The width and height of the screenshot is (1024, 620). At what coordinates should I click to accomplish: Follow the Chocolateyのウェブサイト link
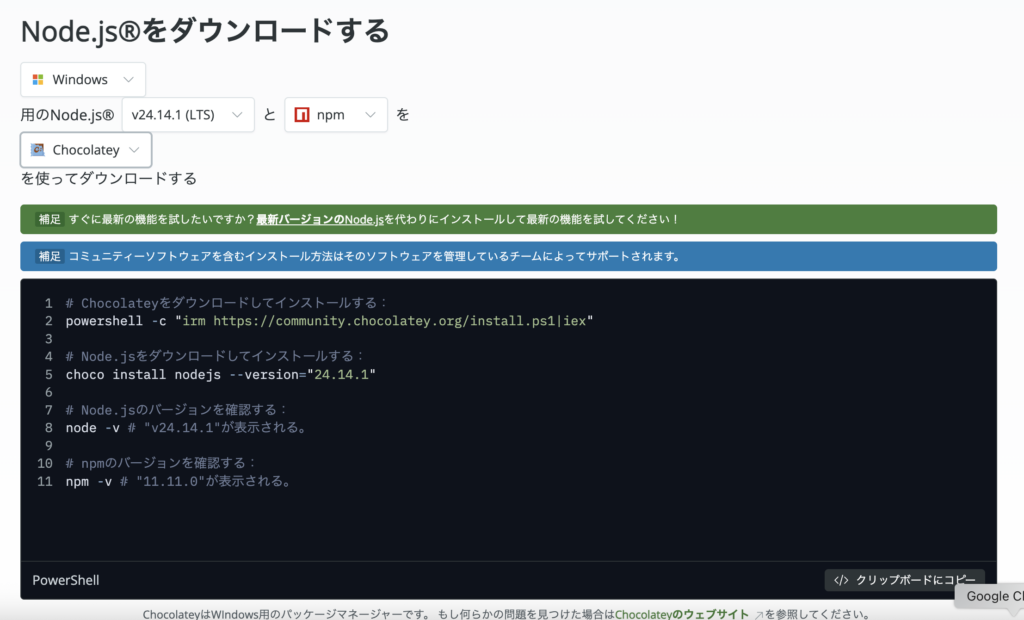point(682,614)
